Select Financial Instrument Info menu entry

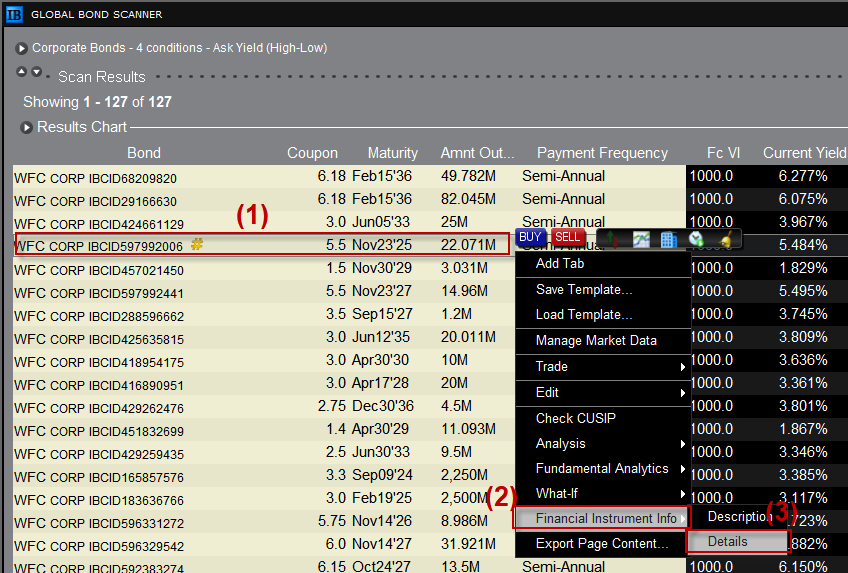pyautogui.click(x=602, y=518)
